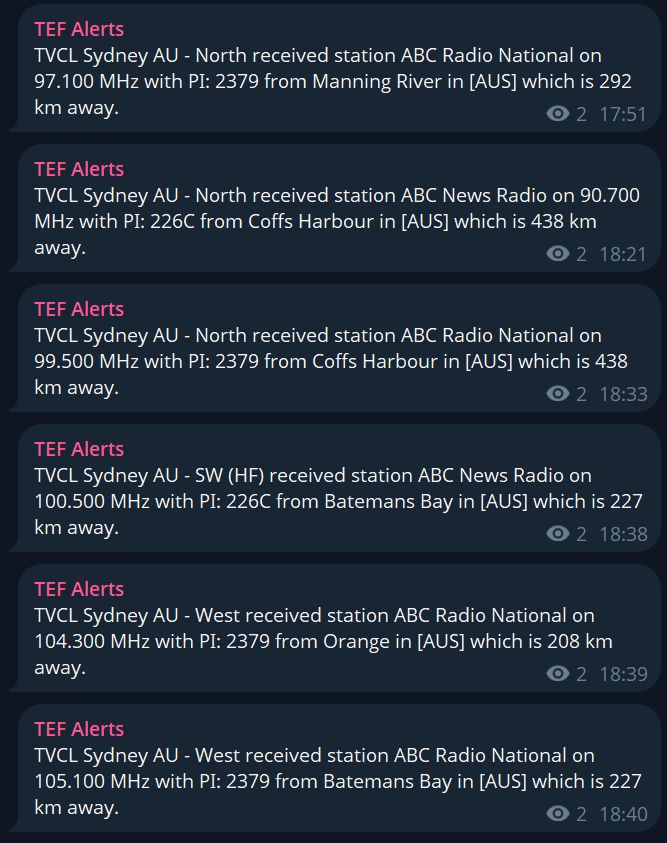Open TEF Alerts sender name above the 105.100 MHz message
667x843 pixels.
coord(79,729)
